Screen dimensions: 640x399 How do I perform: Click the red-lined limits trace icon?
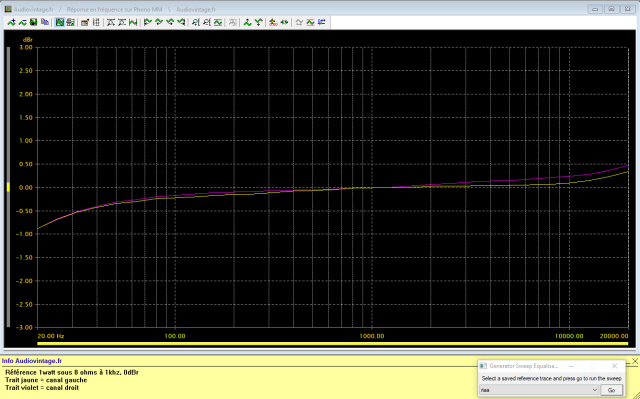pyautogui.click(x=310, y=22)
